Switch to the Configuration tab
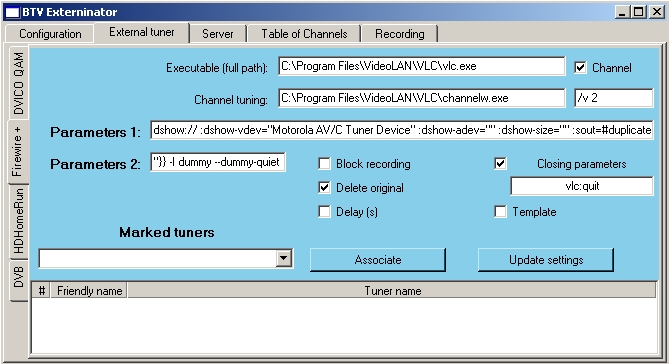669x364 pixels. [x=50, y=34]
